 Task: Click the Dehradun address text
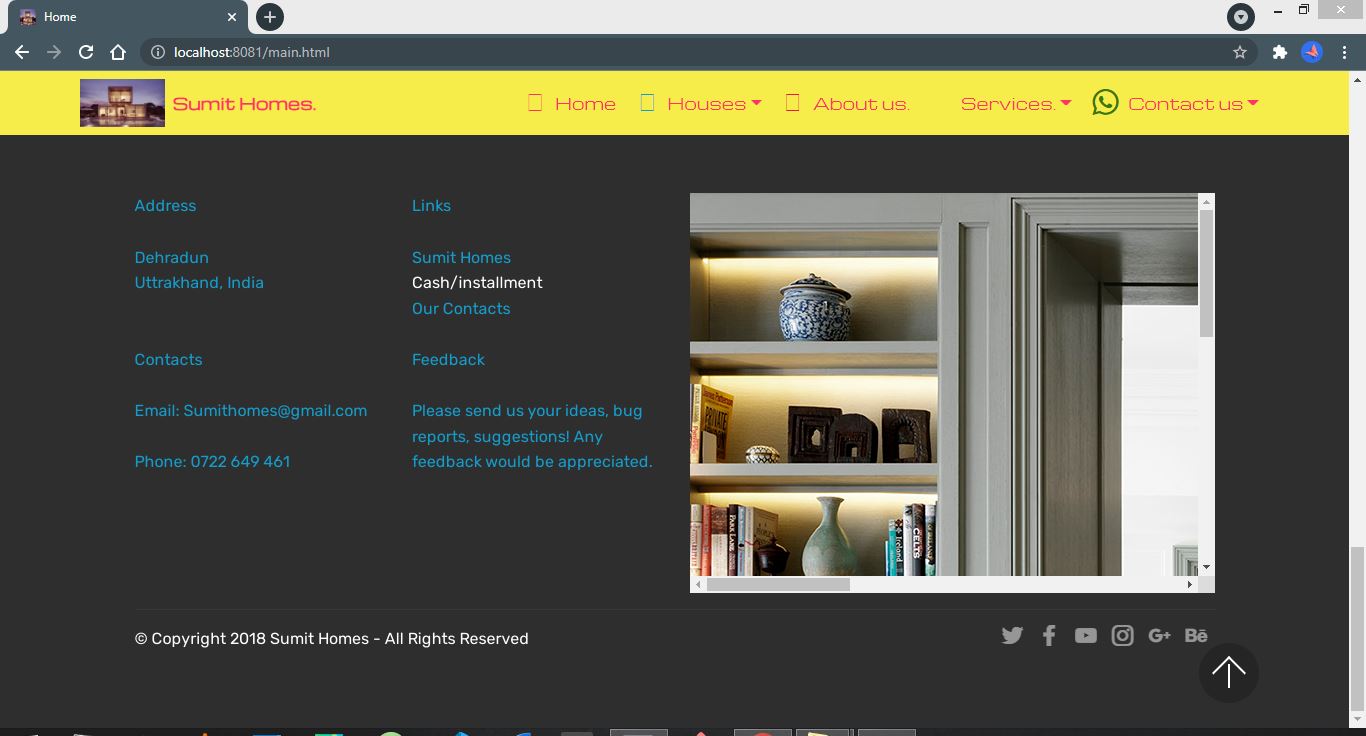click(172, 257)
